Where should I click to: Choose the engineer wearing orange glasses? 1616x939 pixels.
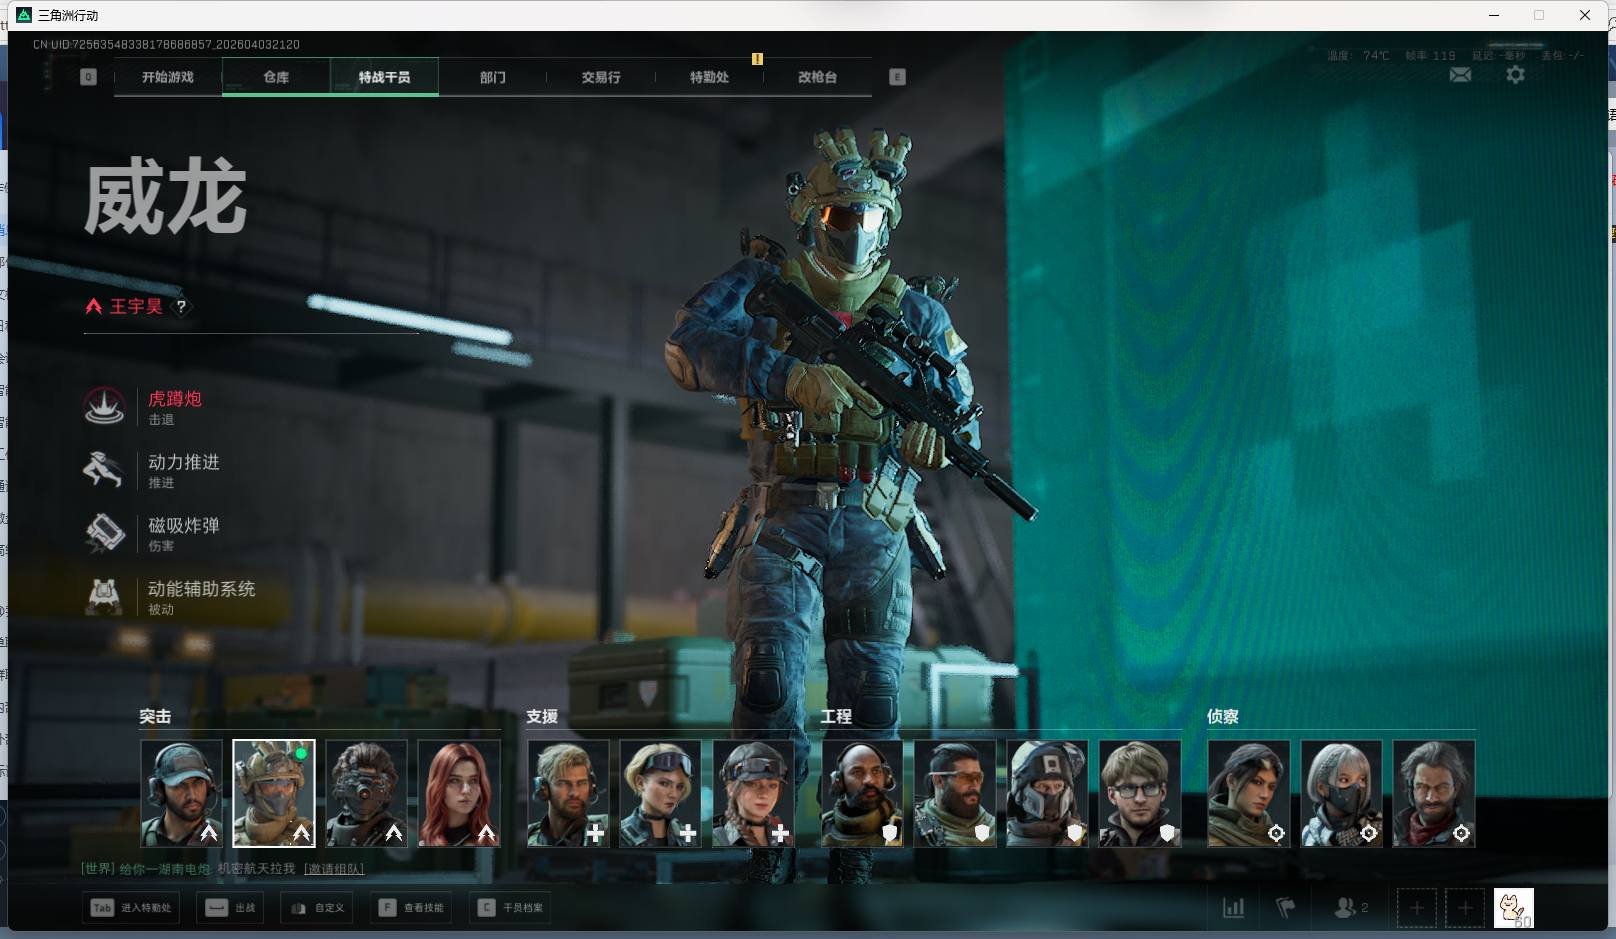[955, 794]
